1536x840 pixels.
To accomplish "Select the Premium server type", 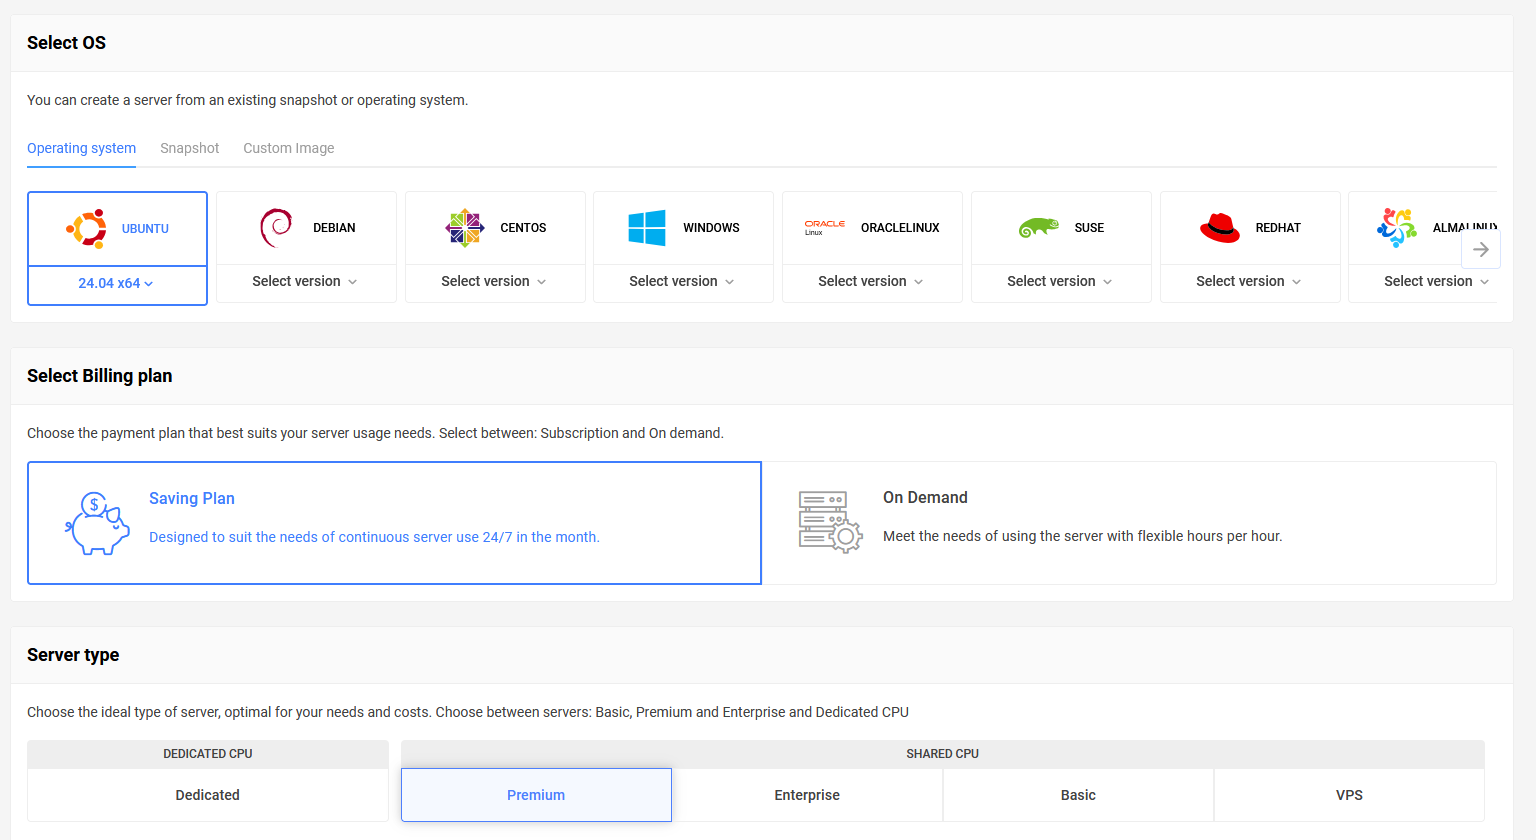I will coord(536,795).
